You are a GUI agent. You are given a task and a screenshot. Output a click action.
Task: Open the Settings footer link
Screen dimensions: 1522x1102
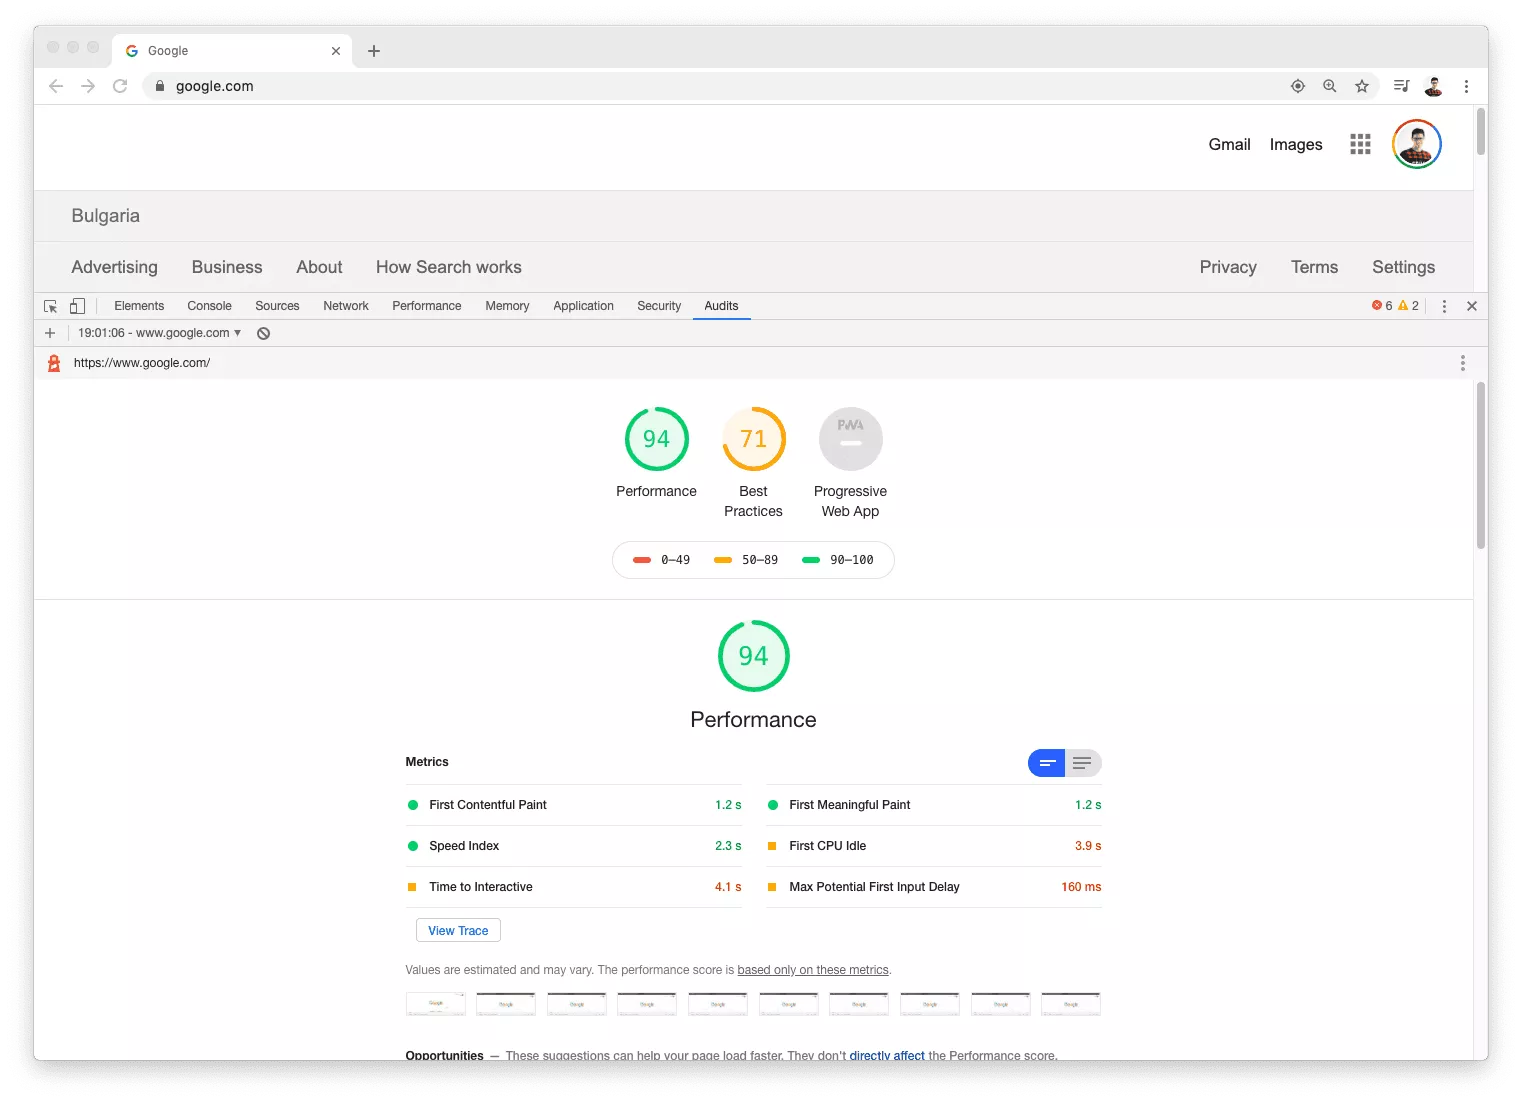(x=1403, y=267)
